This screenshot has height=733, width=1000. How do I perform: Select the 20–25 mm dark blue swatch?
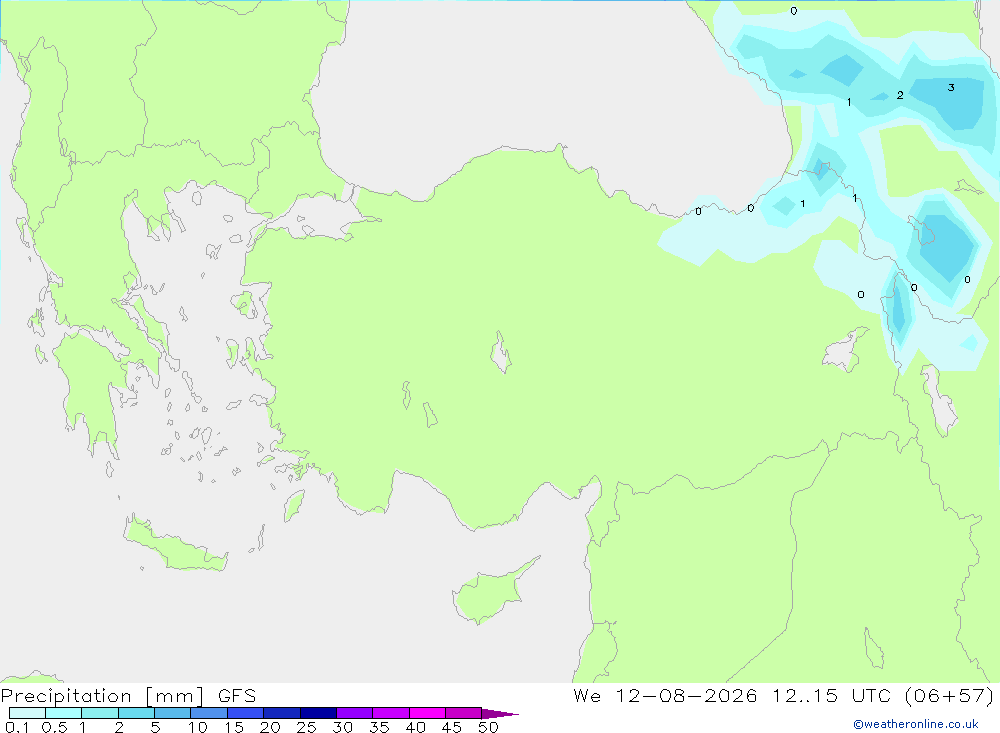tap(282, 713)
